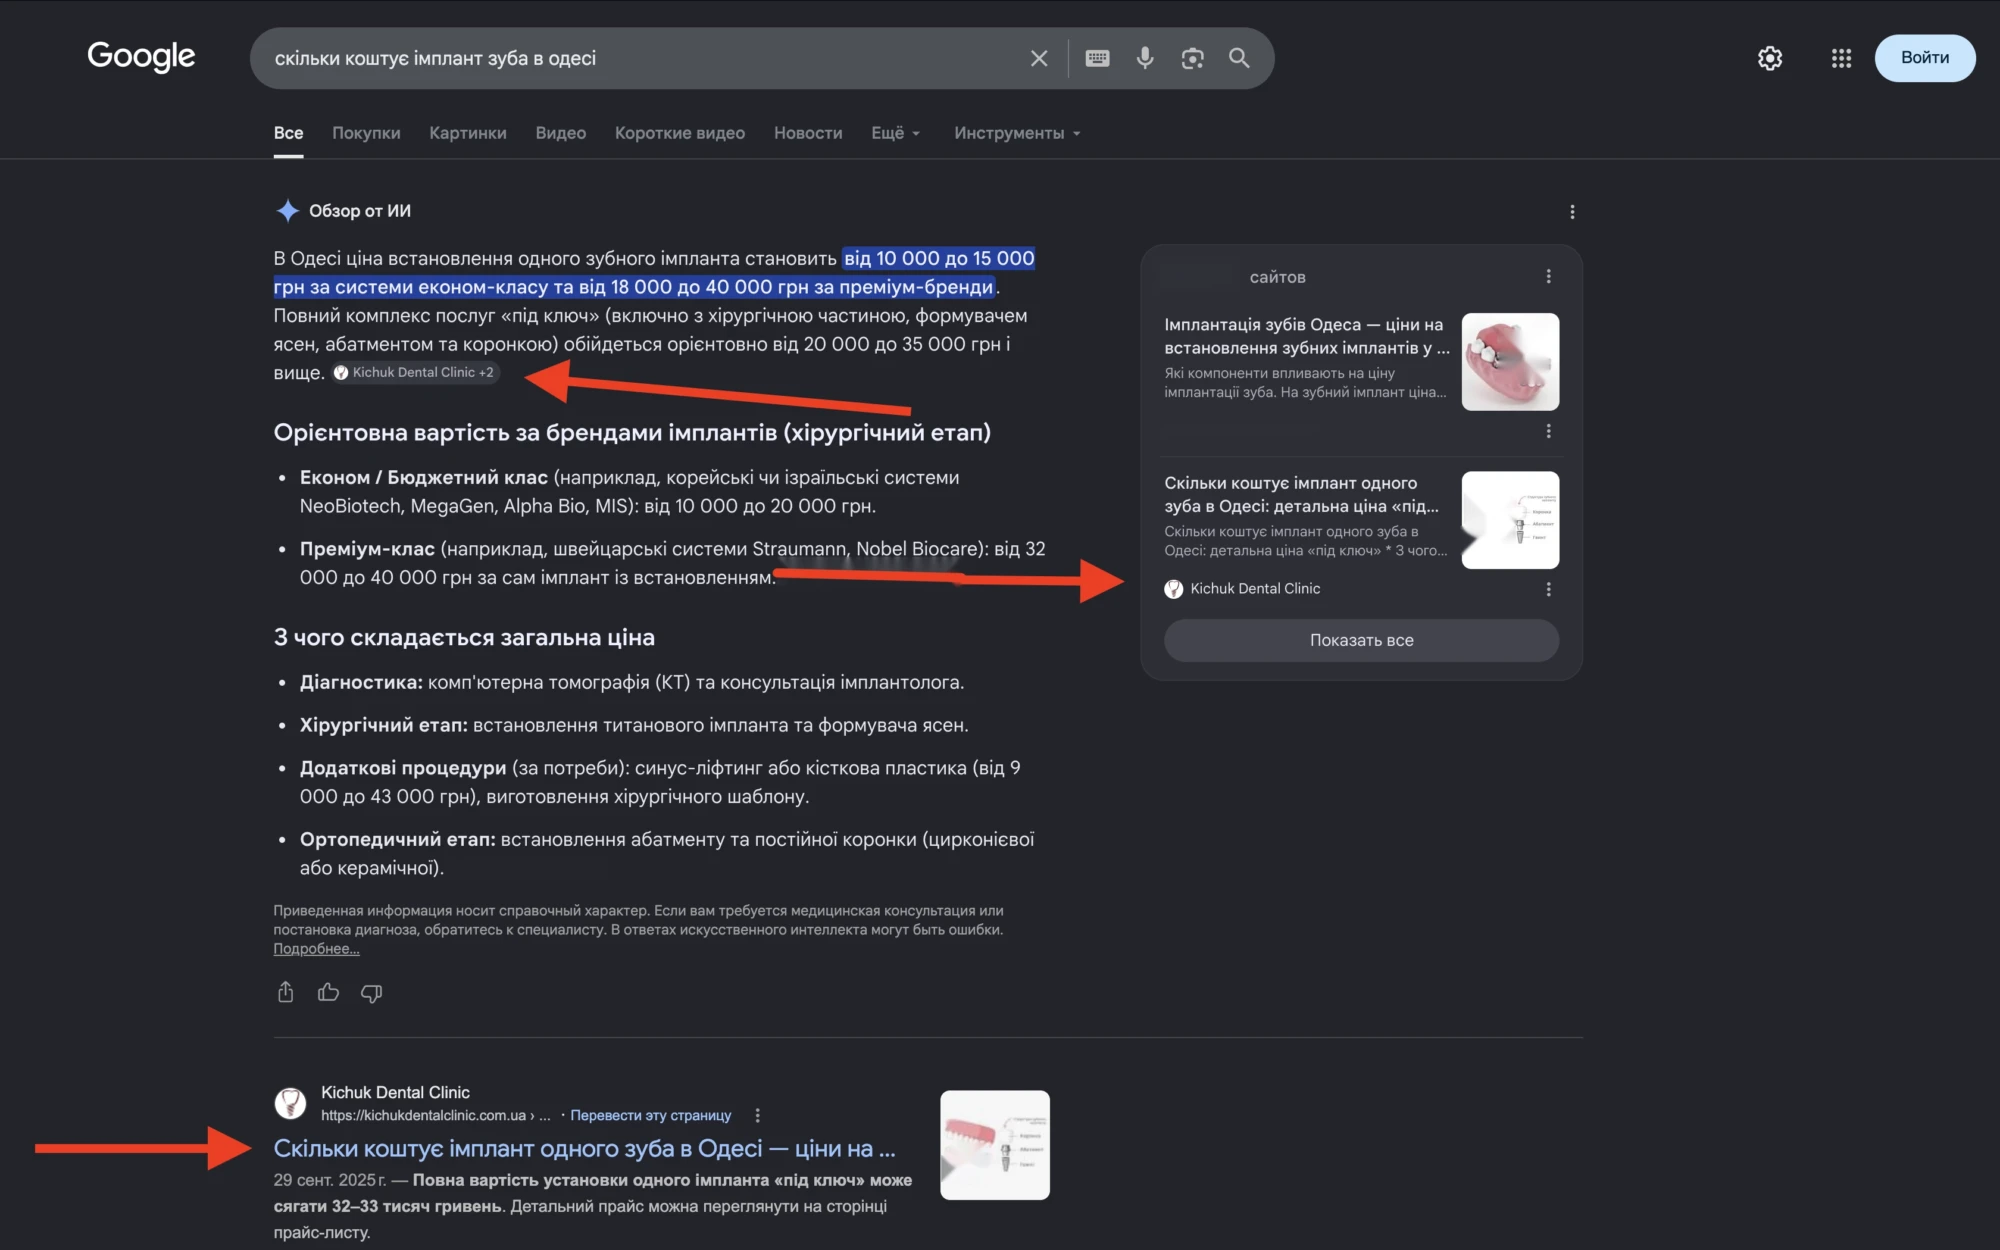Screen dimensions: 2000x1250
Task: Open Google quick settings gear
Action: pyautogui.click(x=1770, y=58)
